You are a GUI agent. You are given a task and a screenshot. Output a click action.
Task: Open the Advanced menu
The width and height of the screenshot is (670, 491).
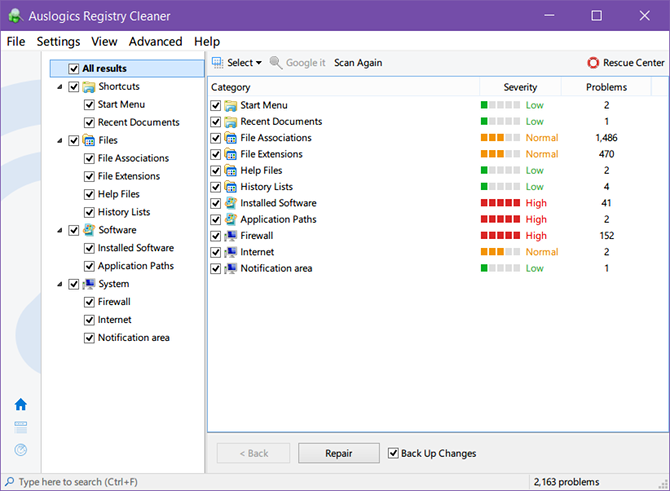(x=156, y=41)
